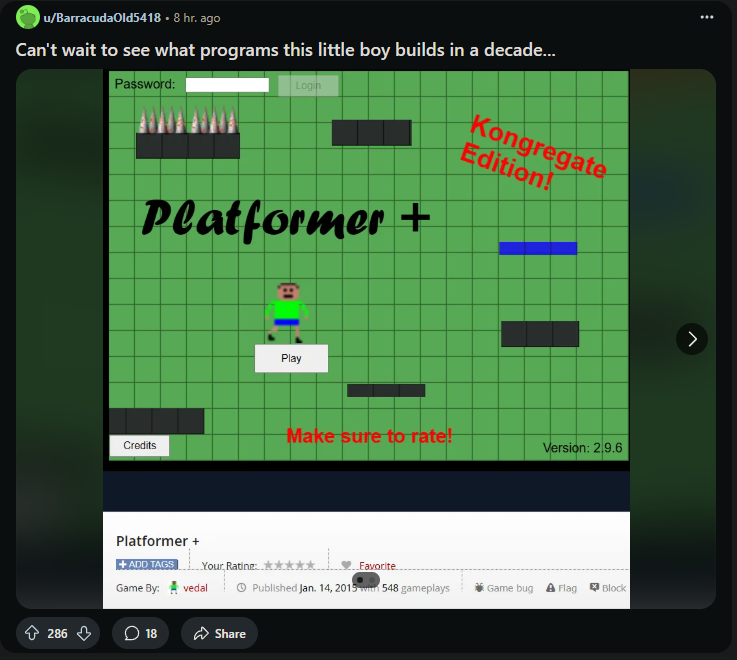This screenshot has width=737, height=660.
Task: Click the Favorite heart icon
Action: tap(346, 565)
